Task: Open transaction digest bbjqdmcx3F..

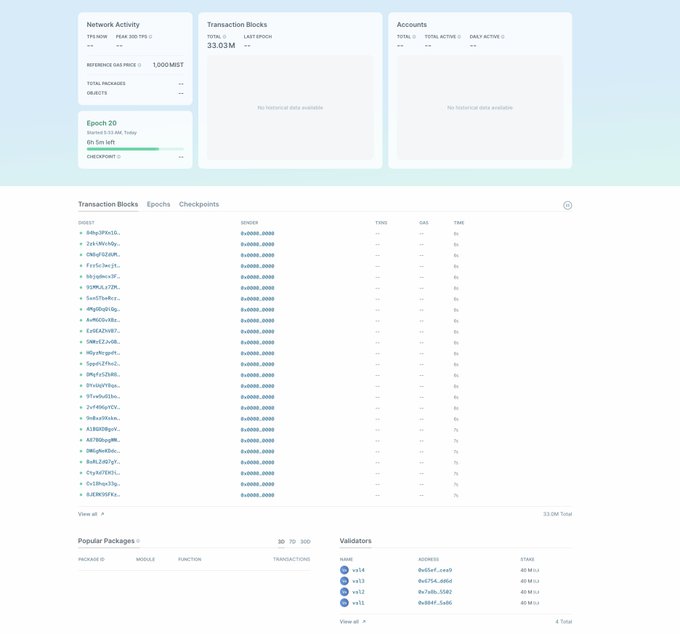Action: coord(103,277)
